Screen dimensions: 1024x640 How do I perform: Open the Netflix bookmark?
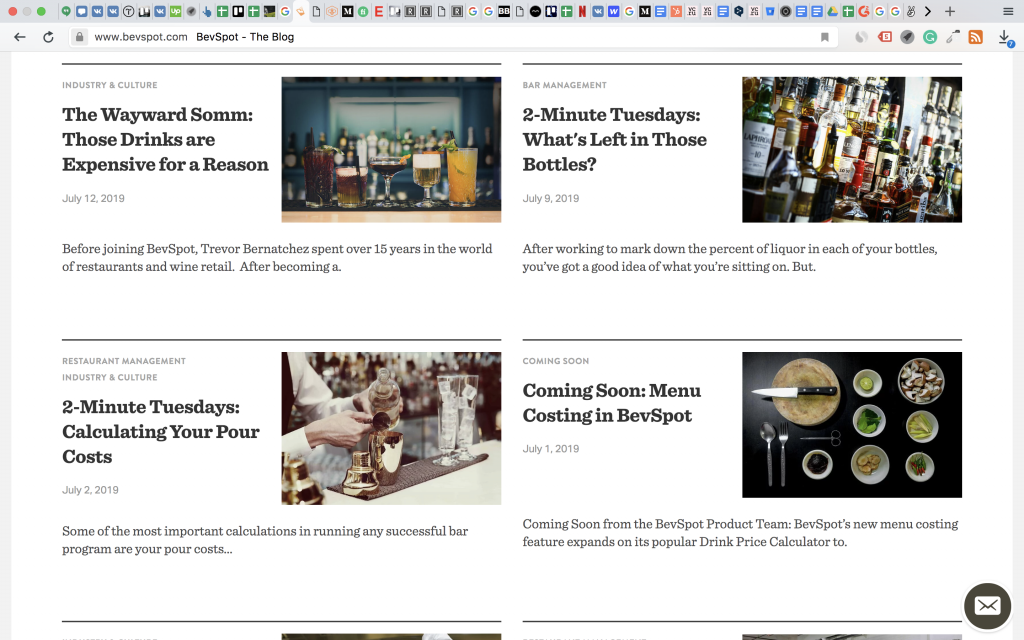coord(581,10)
